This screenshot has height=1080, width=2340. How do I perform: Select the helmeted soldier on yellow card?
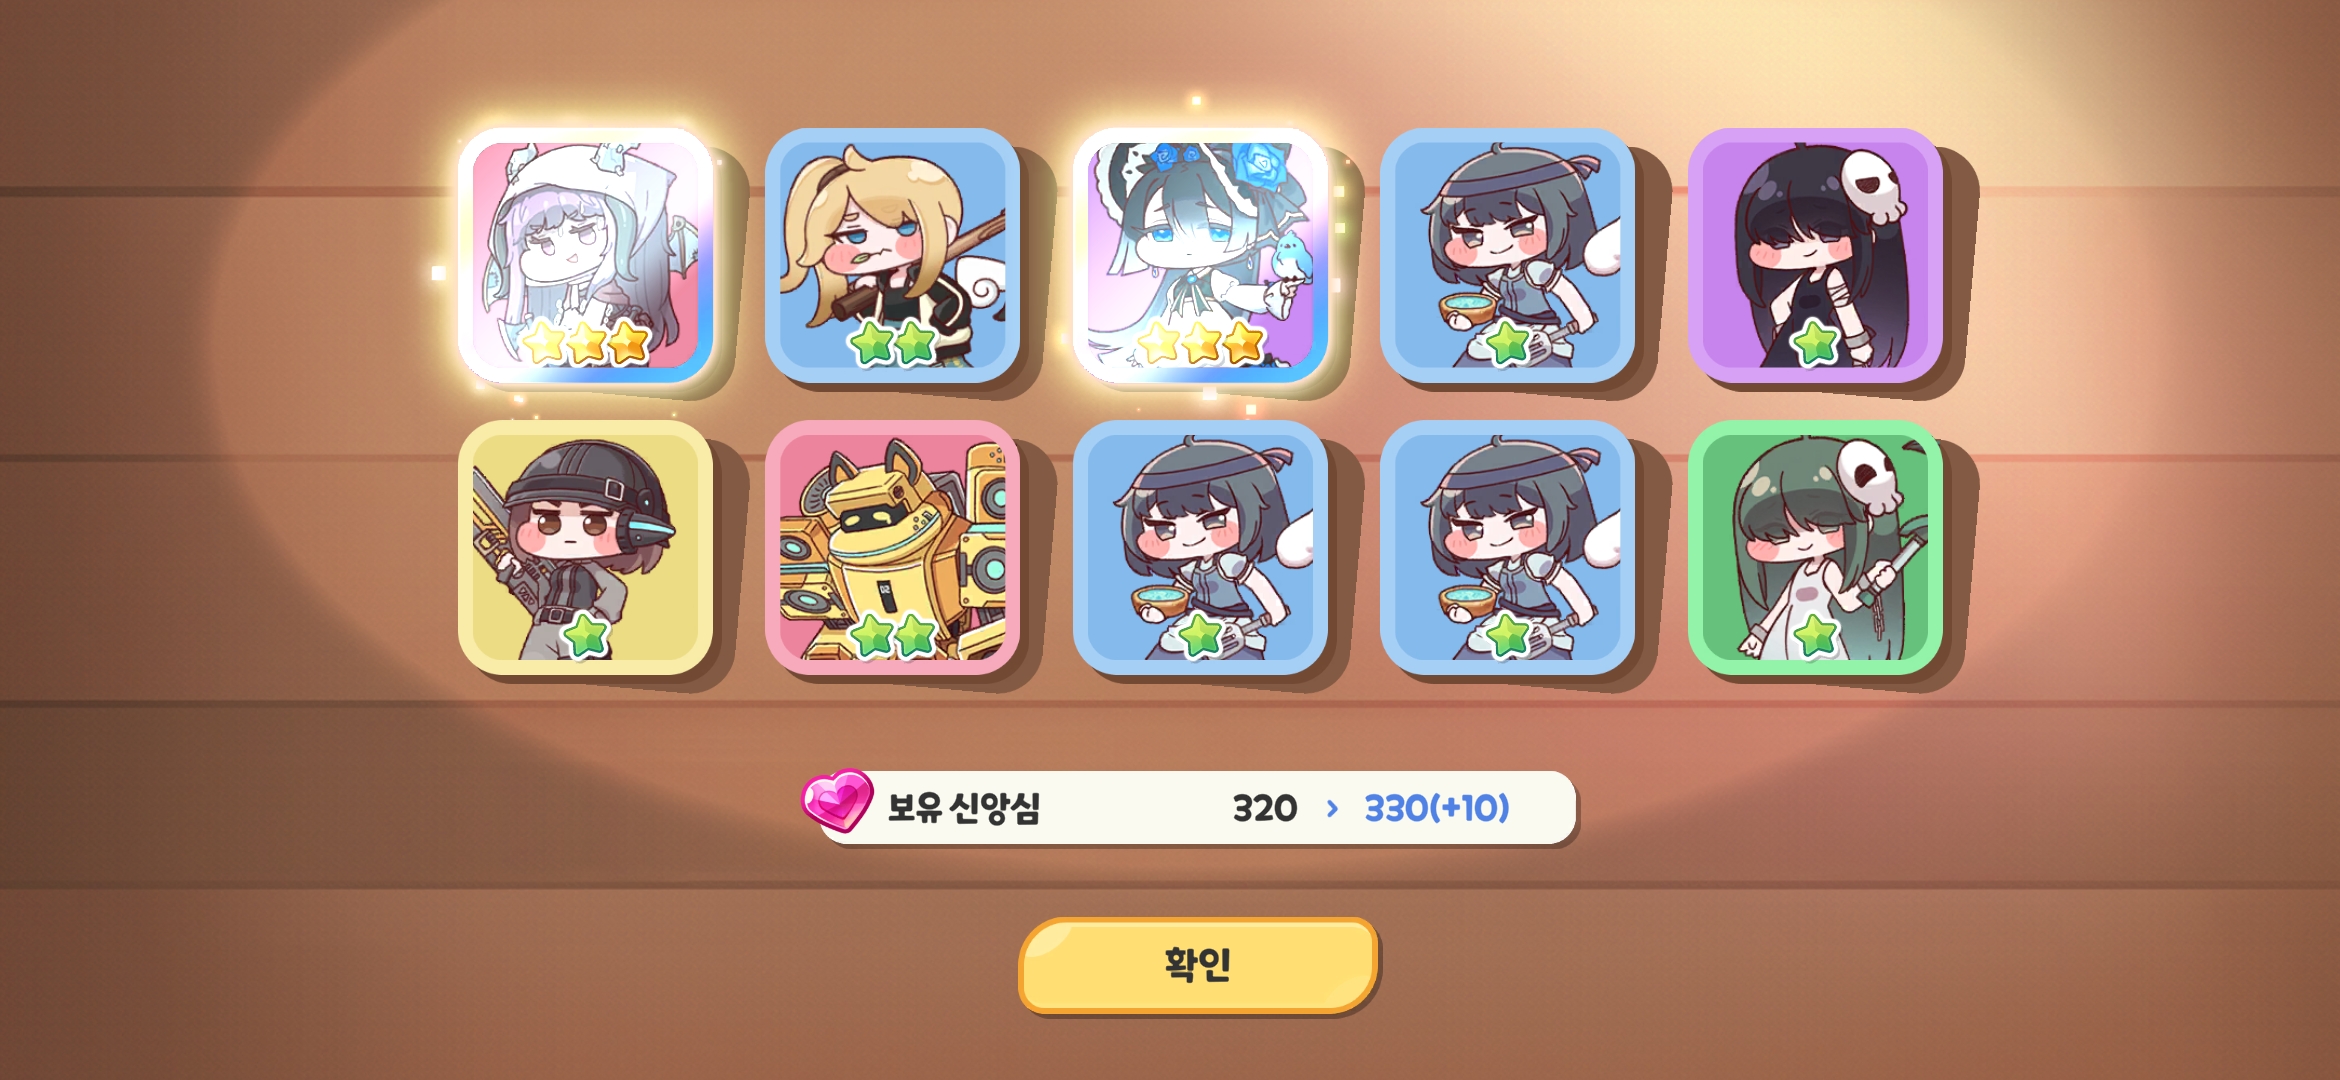coord(586,547)
